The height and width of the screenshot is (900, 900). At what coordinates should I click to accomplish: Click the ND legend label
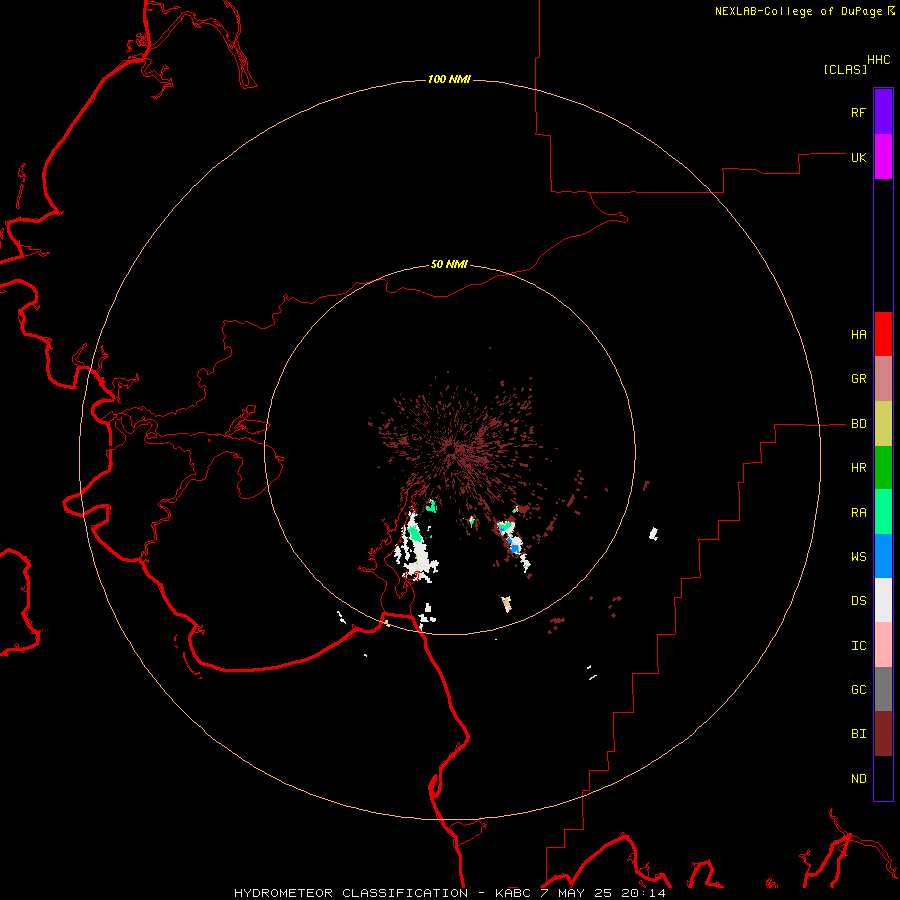pos(858,779)
